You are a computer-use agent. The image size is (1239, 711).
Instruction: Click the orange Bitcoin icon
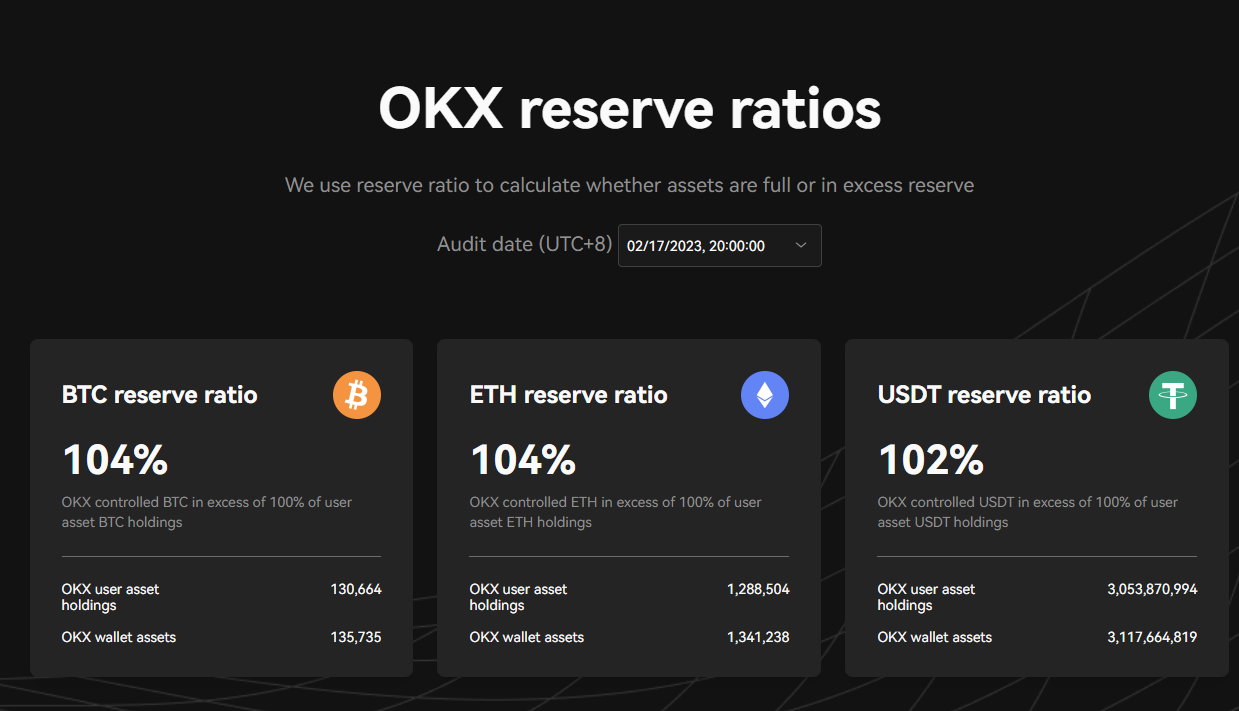(x=357, y=394)
